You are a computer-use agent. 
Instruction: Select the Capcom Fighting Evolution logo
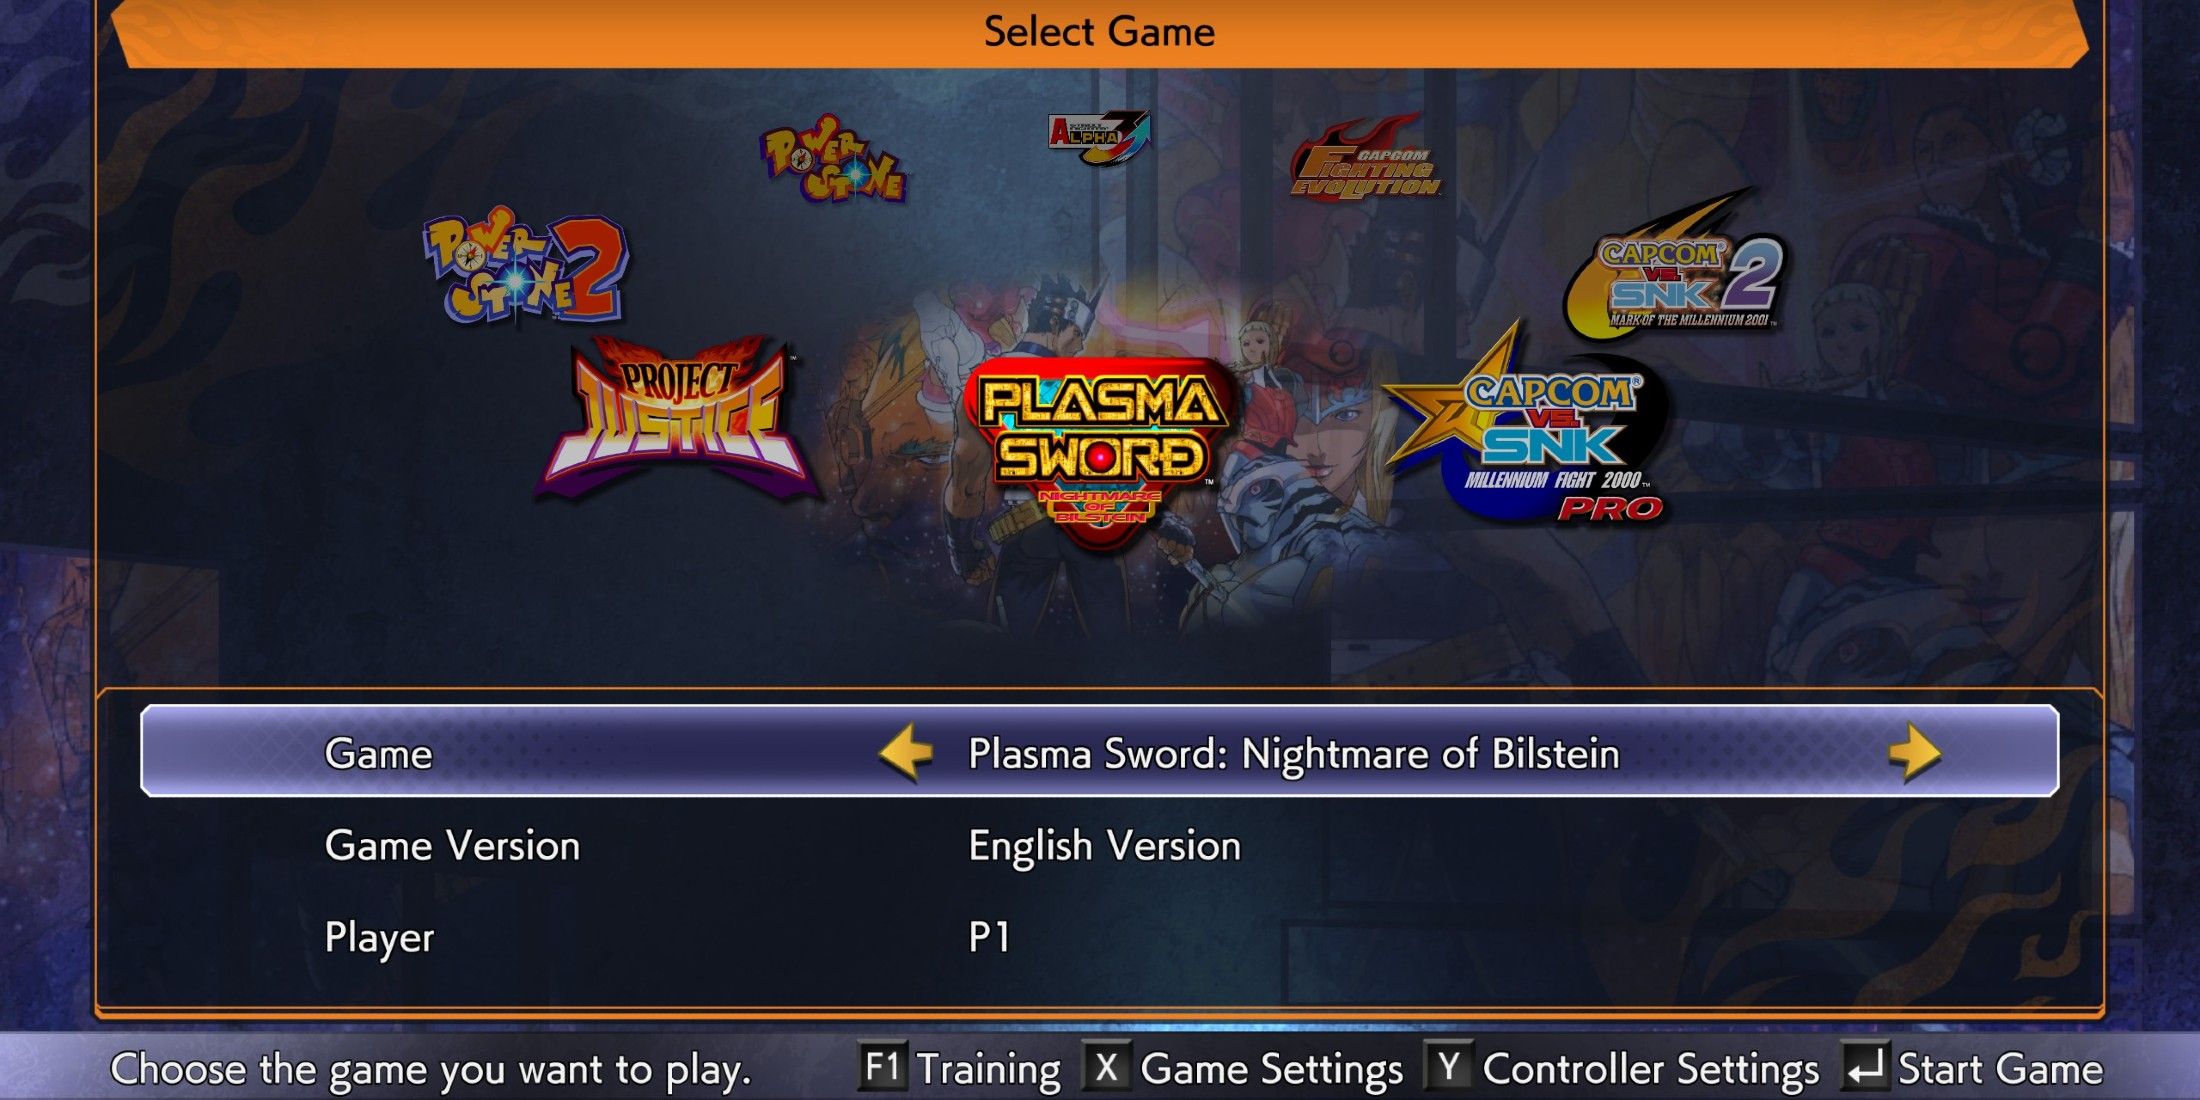coord(1366,158)
